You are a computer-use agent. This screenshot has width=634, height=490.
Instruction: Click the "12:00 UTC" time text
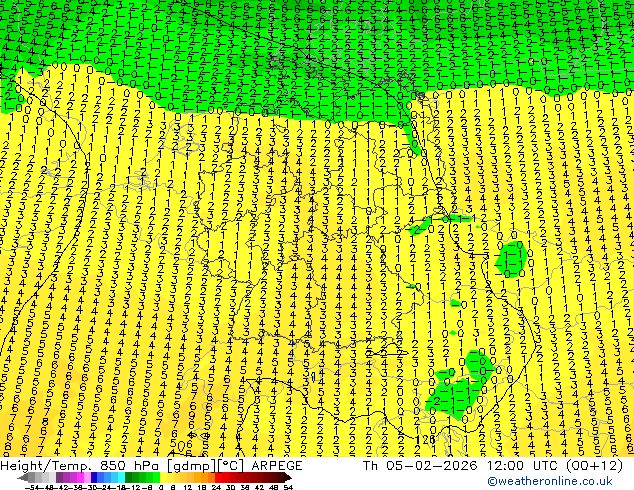[x=524, y=466]
